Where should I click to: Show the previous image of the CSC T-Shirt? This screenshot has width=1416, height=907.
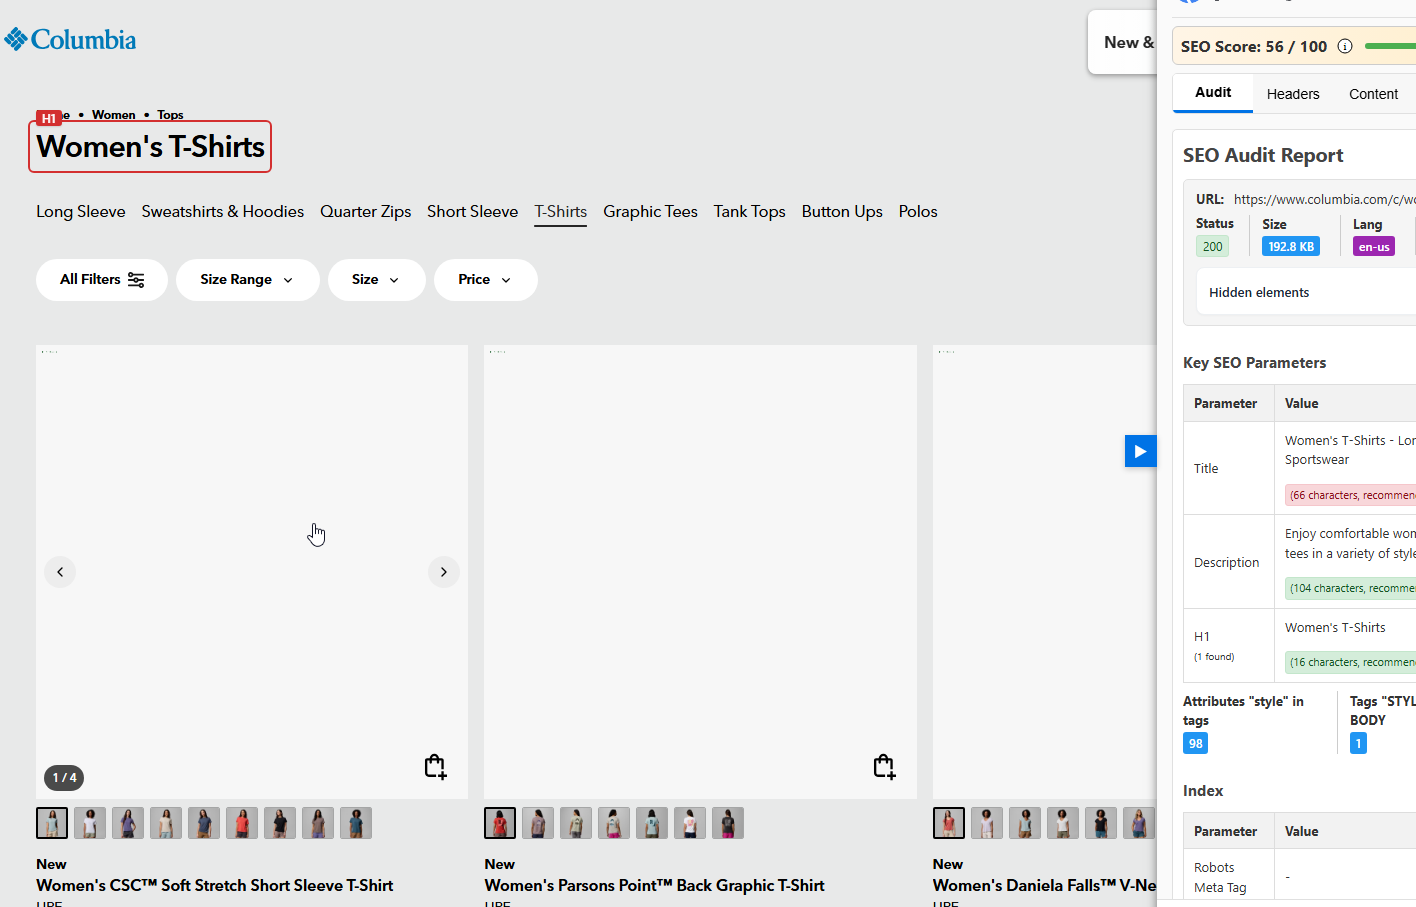pyautogui.click(x=60, y=572)
